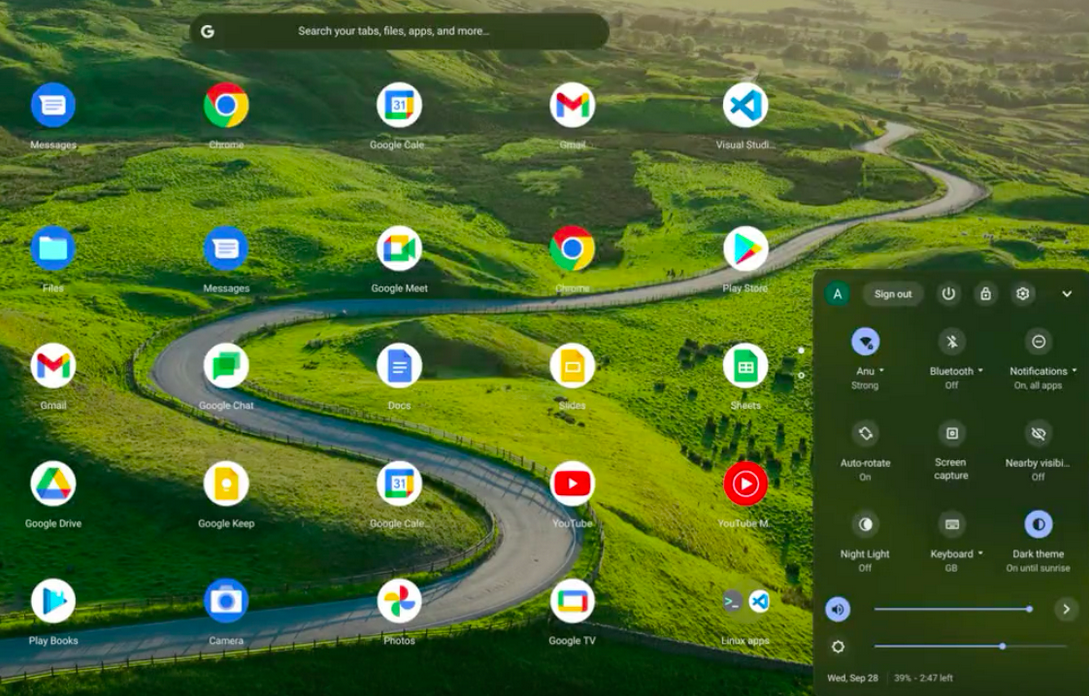
Task: Disable Auto-rotate in quick settings
Action: pyautogui.click(x=865, y=433)
